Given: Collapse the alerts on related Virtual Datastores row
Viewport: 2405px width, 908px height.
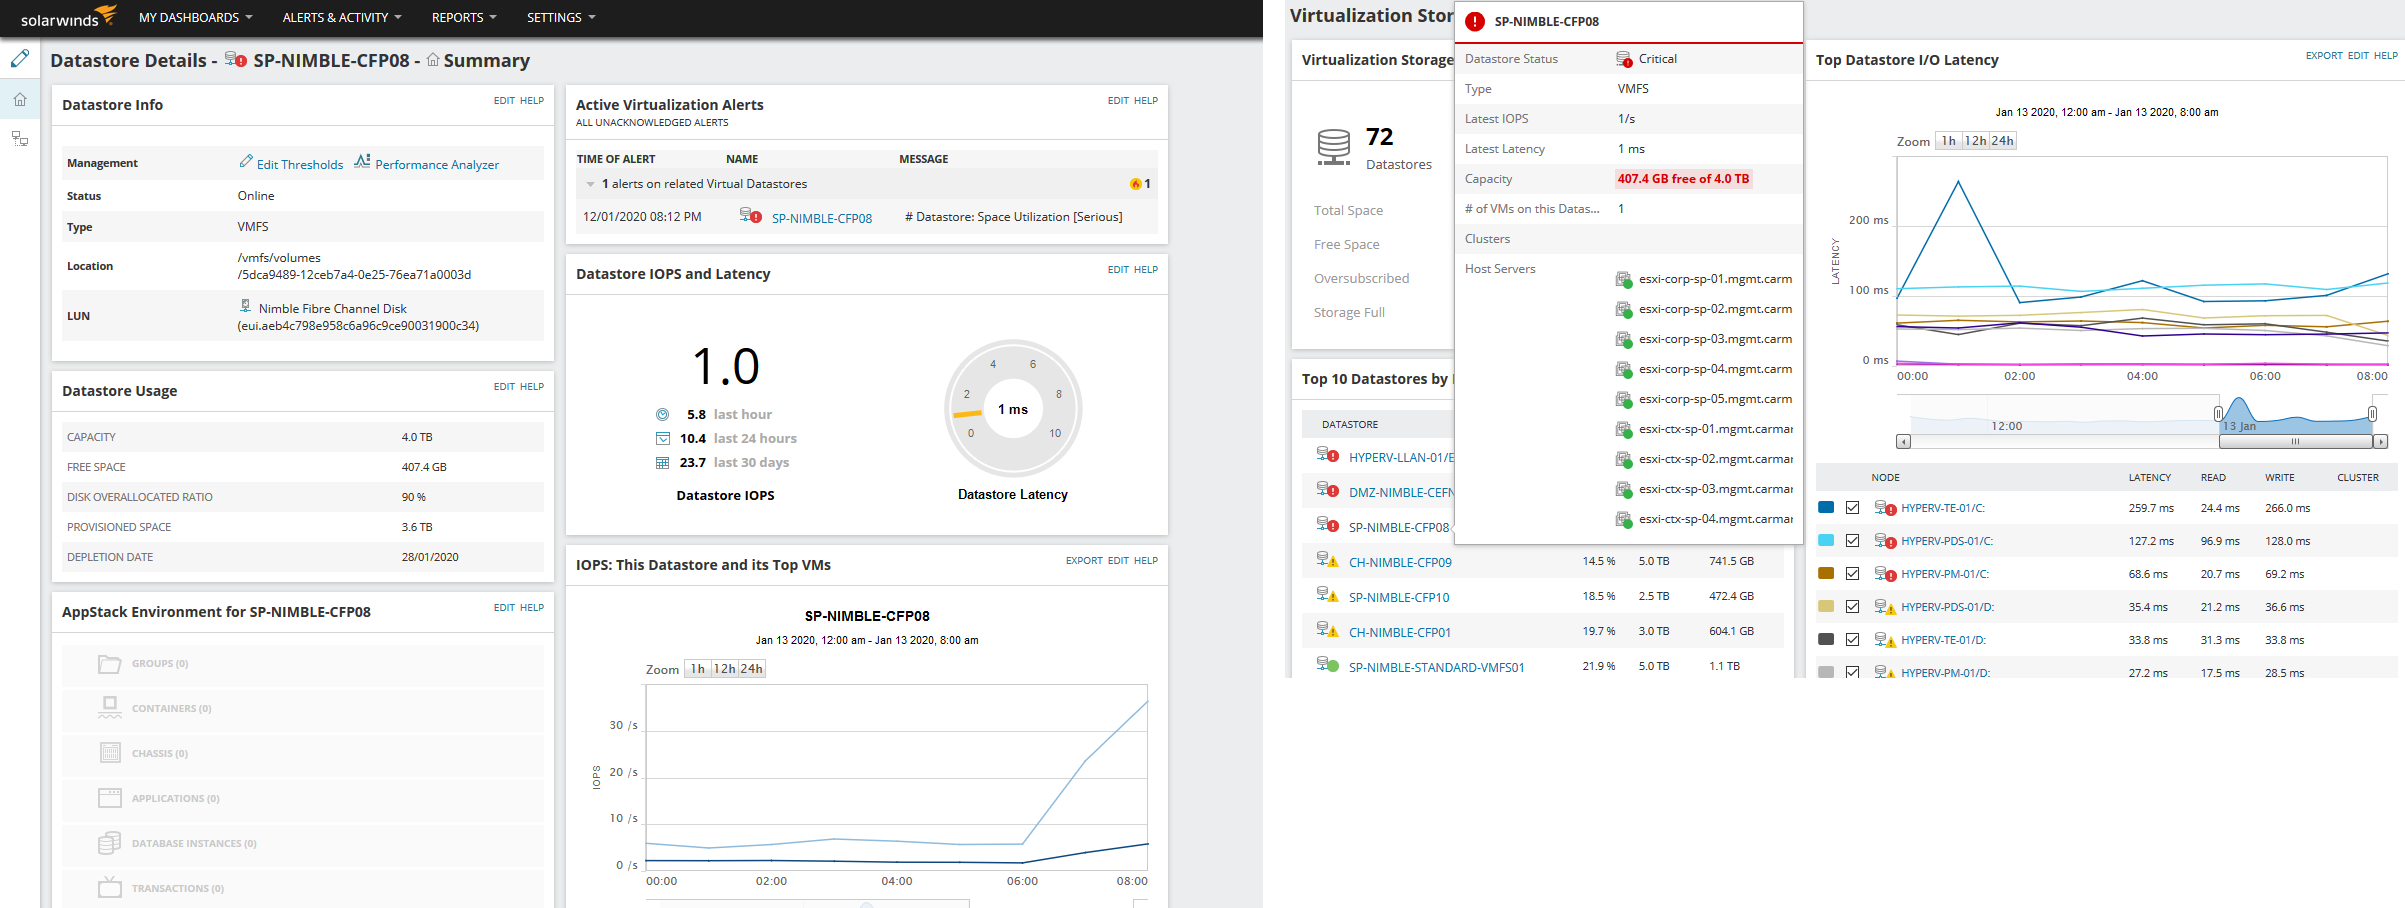Looking at the screenshot, I should point(590,184).
